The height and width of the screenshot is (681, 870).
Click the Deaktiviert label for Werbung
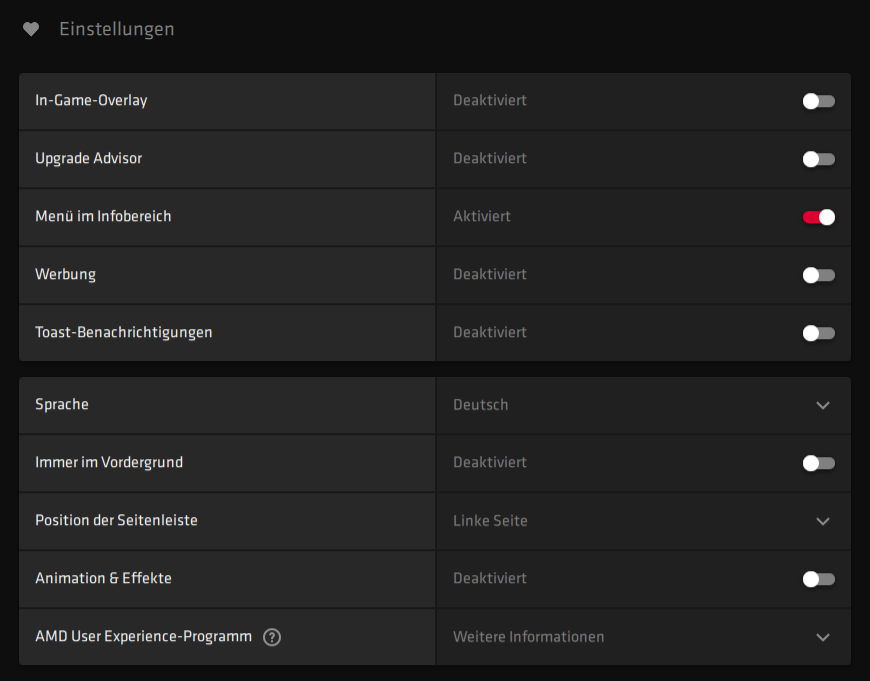coord(489,274)
